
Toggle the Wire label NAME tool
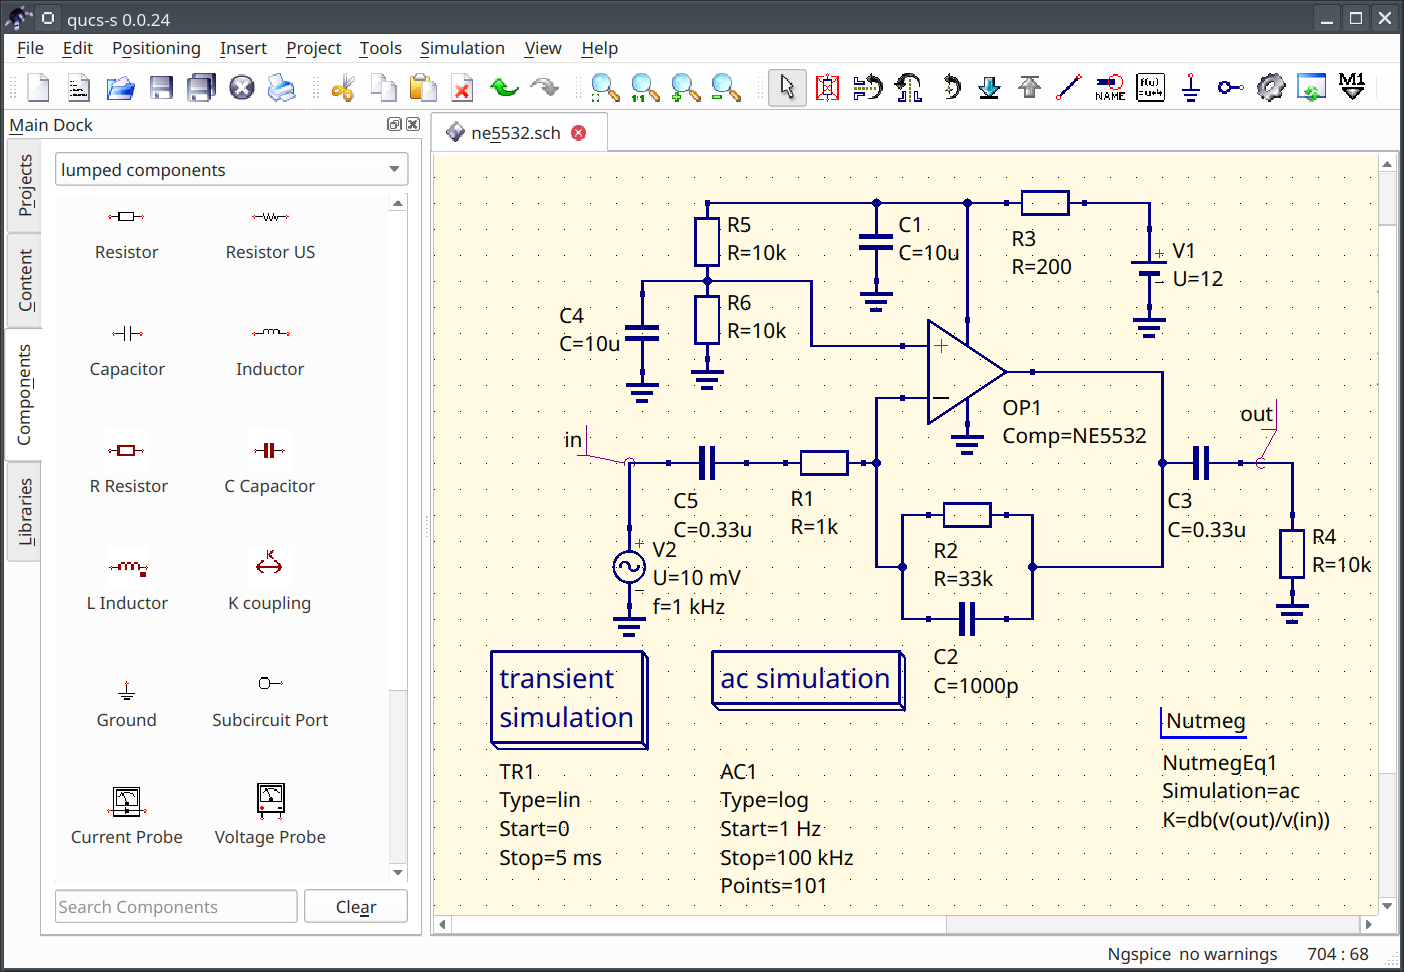coord(1110,88)
